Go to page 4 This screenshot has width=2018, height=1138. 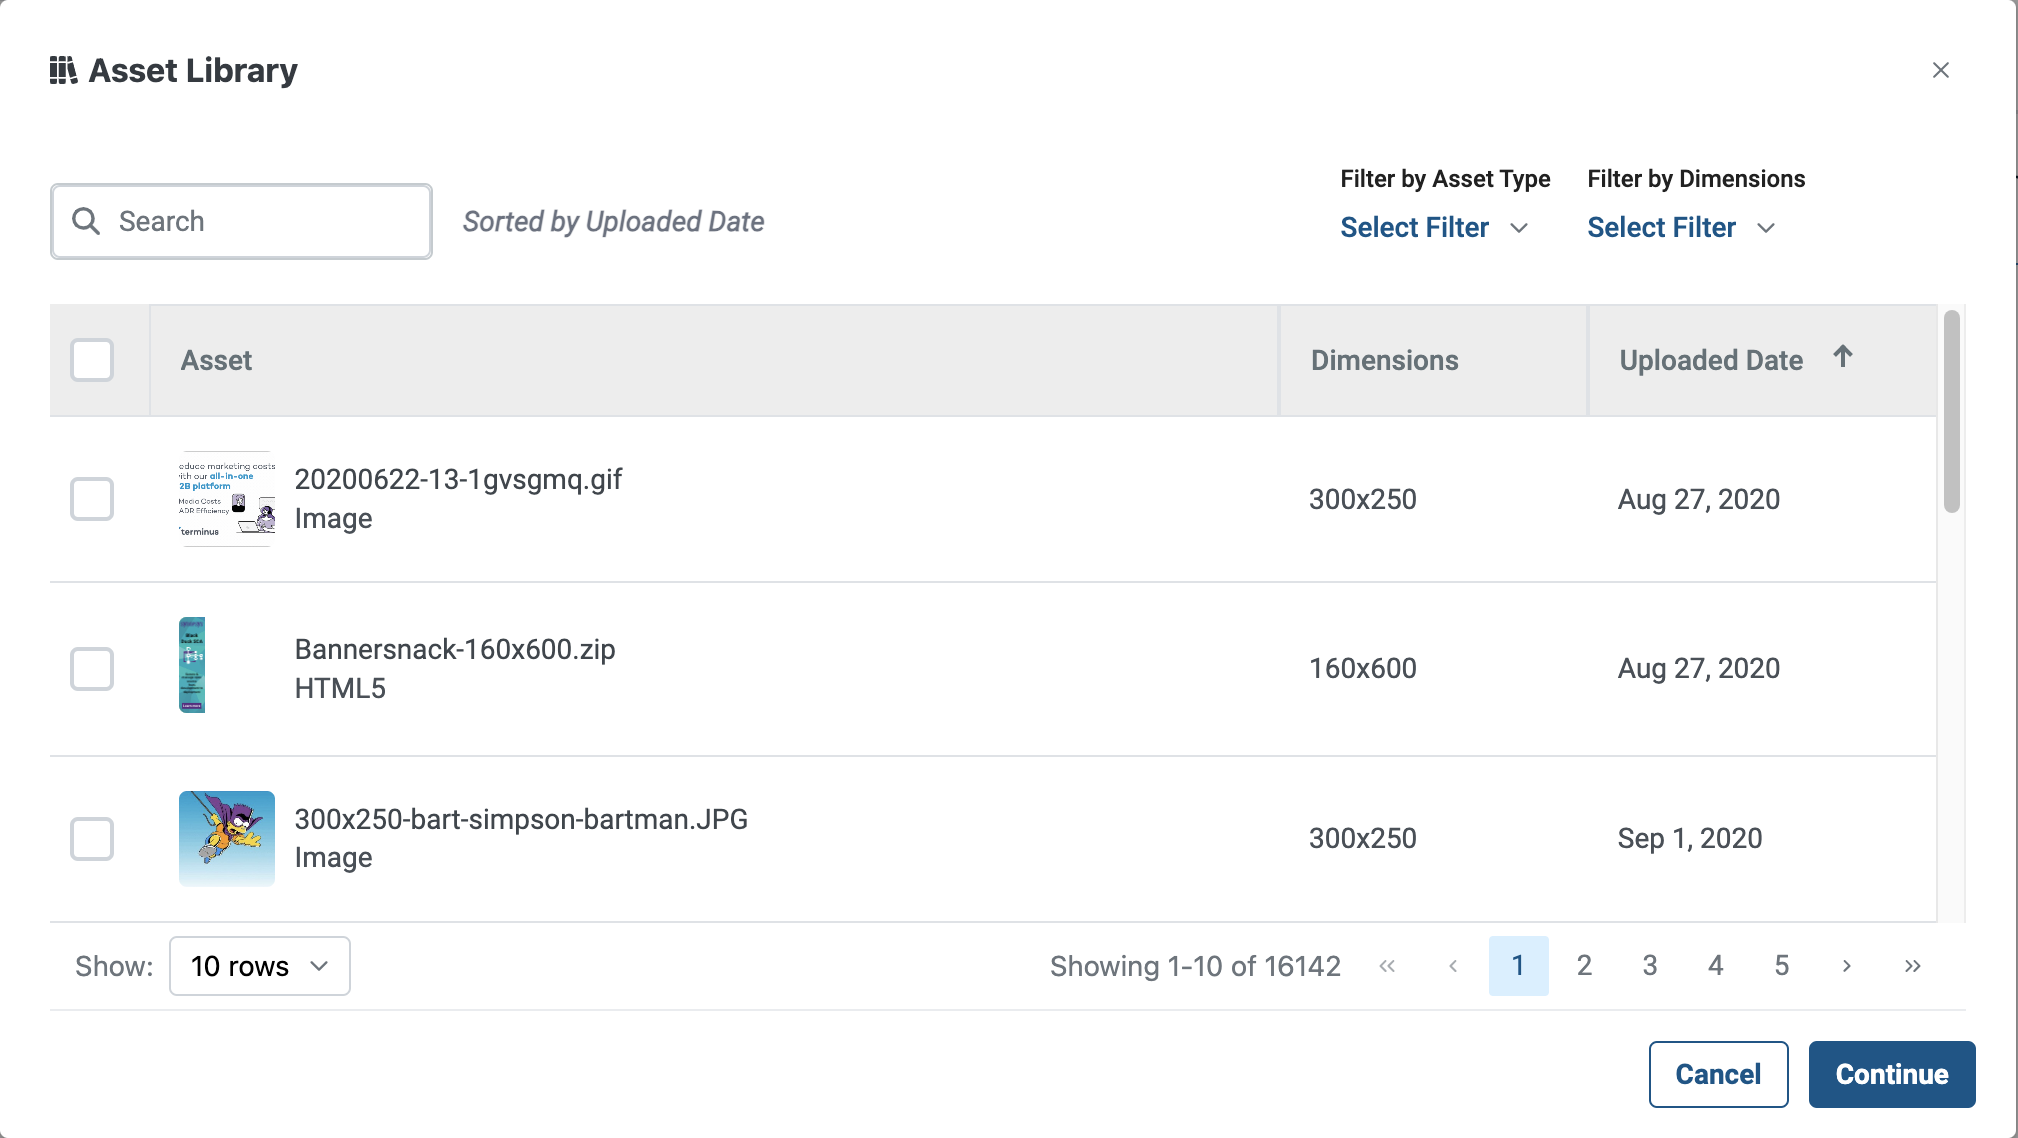[x=1716, y=966]
